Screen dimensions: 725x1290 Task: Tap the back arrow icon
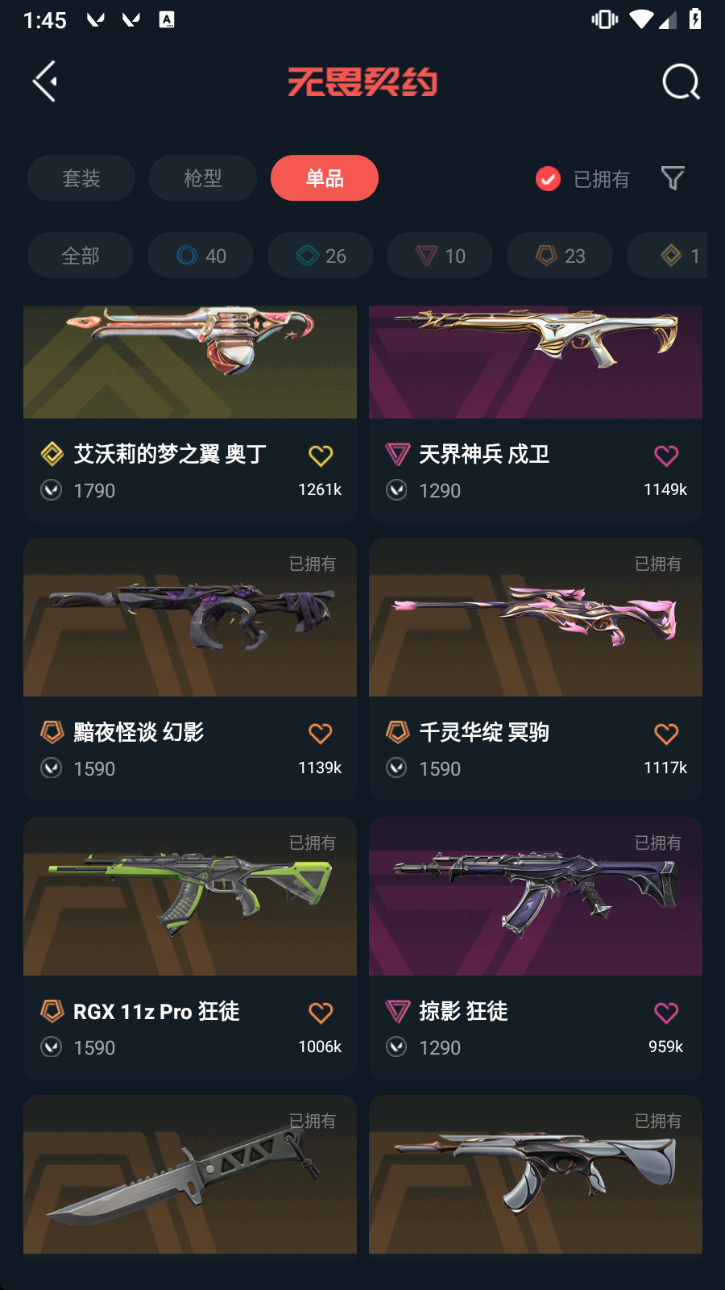click(45, 81)
